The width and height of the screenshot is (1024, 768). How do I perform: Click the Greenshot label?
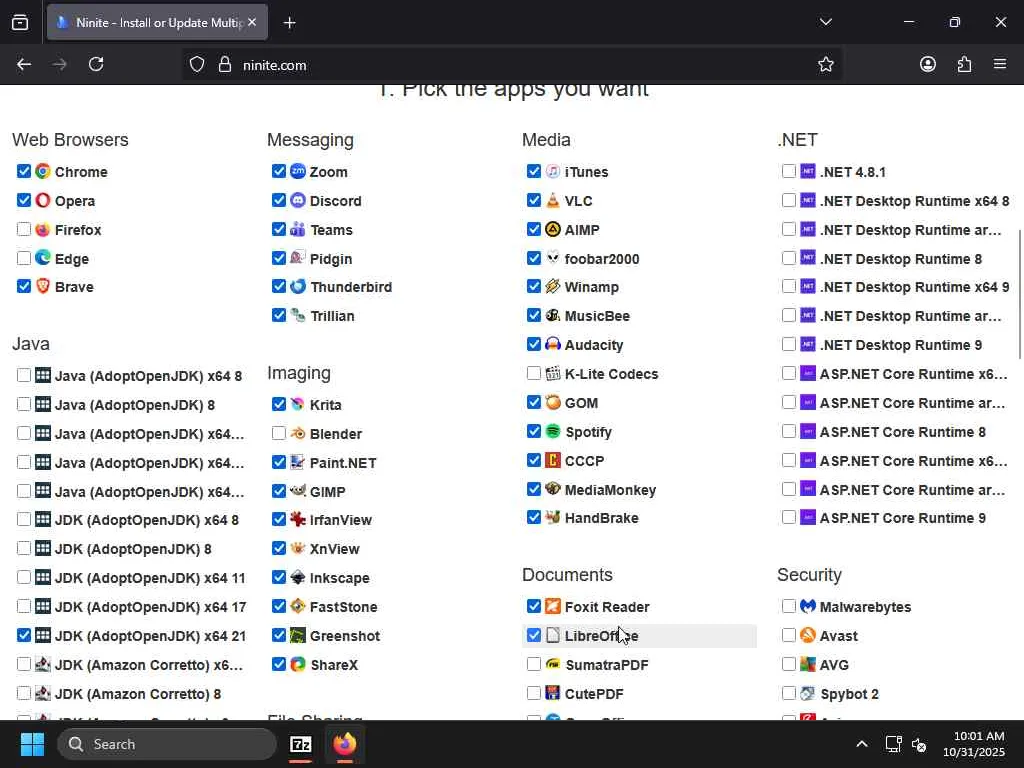[x=345, y=635]
